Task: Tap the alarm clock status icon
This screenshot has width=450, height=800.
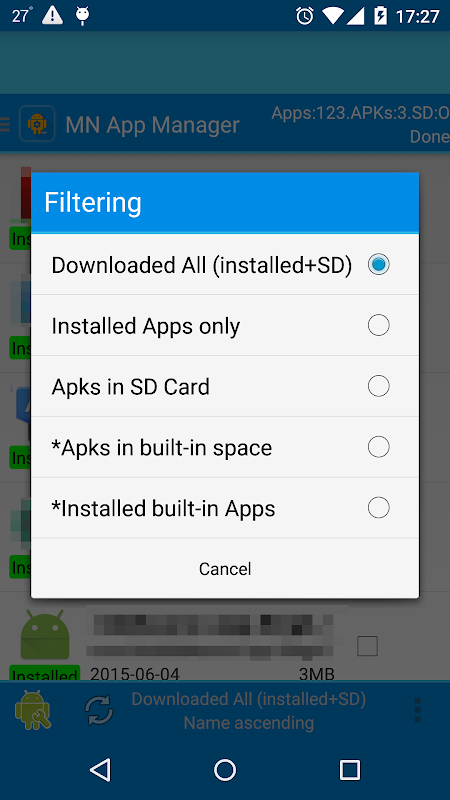Action: tap(305, 16)
